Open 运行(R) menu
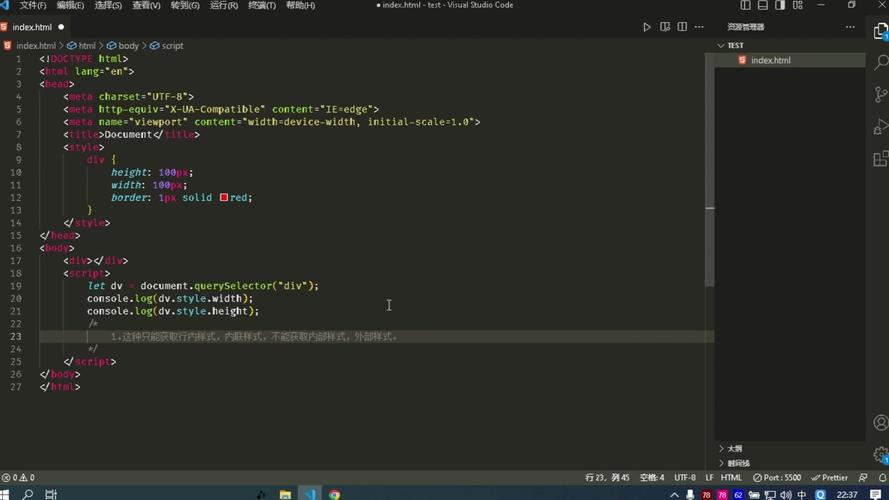889x500 pixels. pos(224,5)
